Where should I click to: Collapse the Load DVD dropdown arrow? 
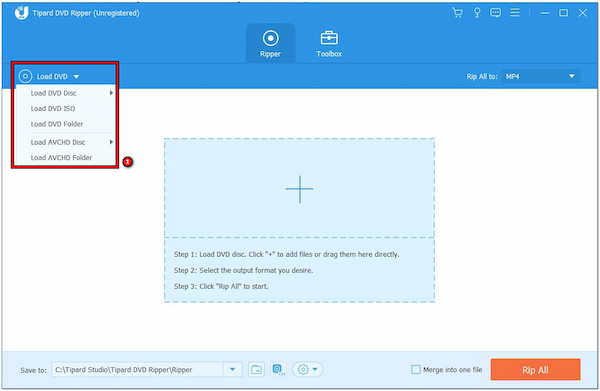[x=76, y=77]
